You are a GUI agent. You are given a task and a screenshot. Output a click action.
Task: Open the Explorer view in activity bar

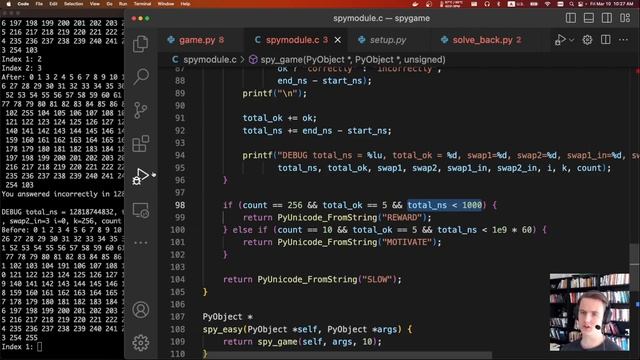pyautogui.click(x=140, y=44)
